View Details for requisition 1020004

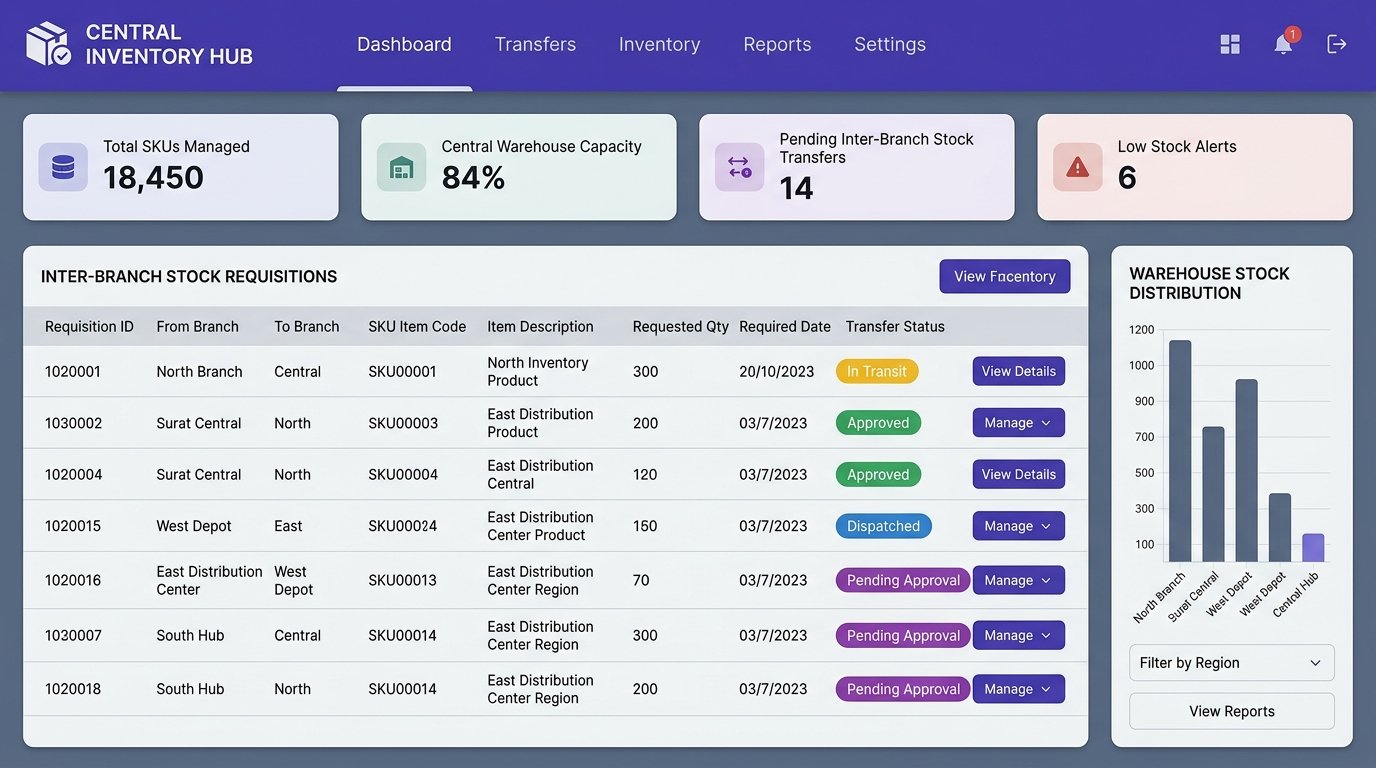1018,474
